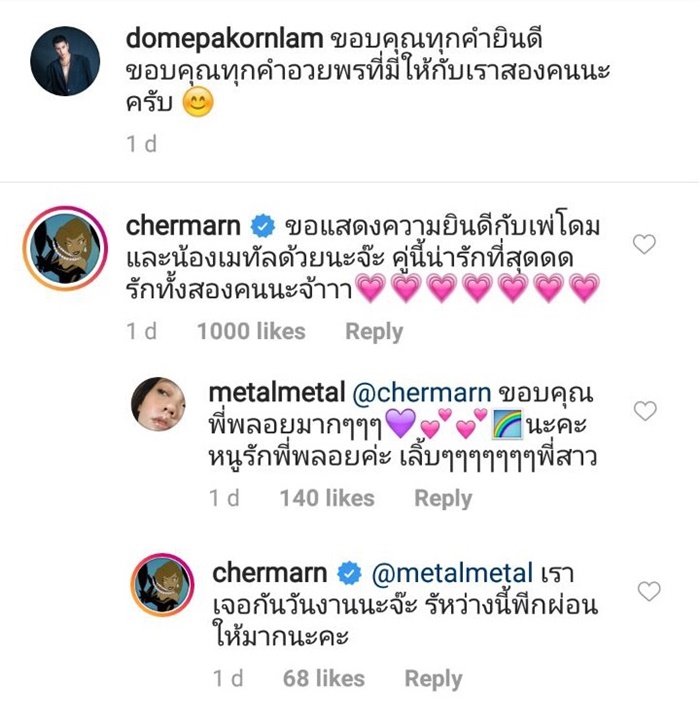Tap metalmetal's profile photo
This screenshot has height=722, width=700.
[x=159, y=404]
